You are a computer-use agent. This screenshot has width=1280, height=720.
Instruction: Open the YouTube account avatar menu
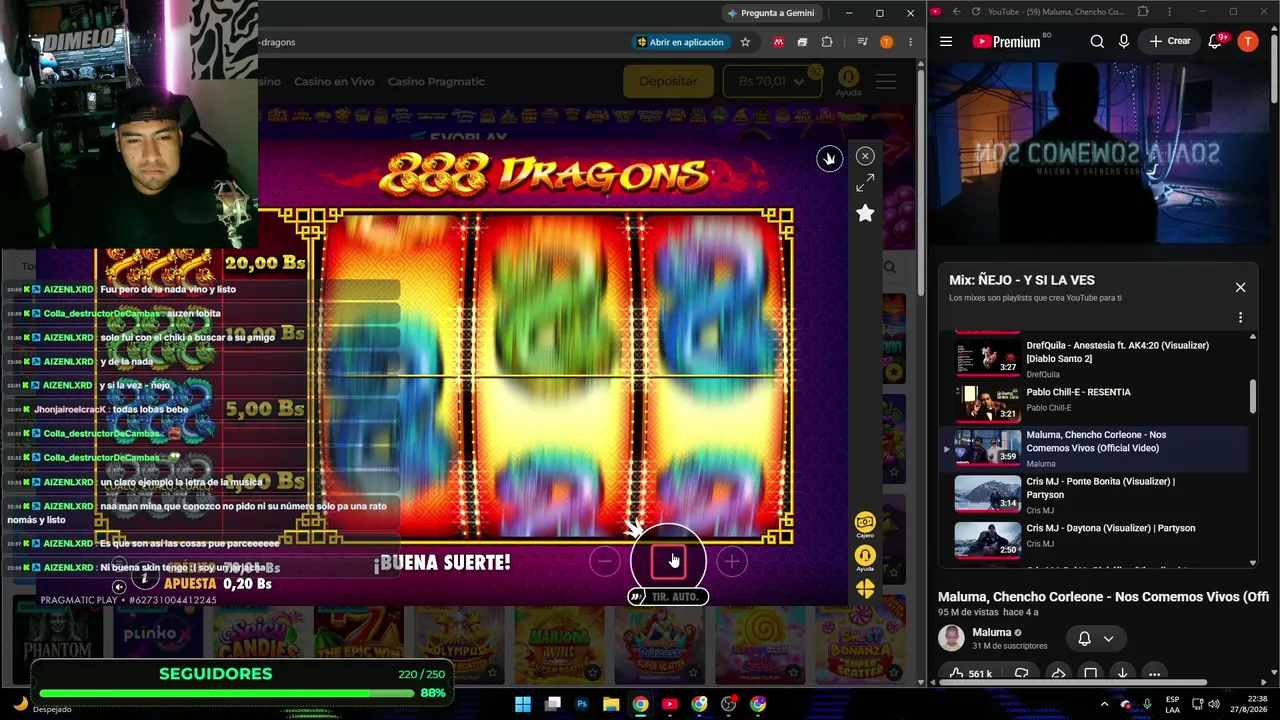click(1247, 41)
